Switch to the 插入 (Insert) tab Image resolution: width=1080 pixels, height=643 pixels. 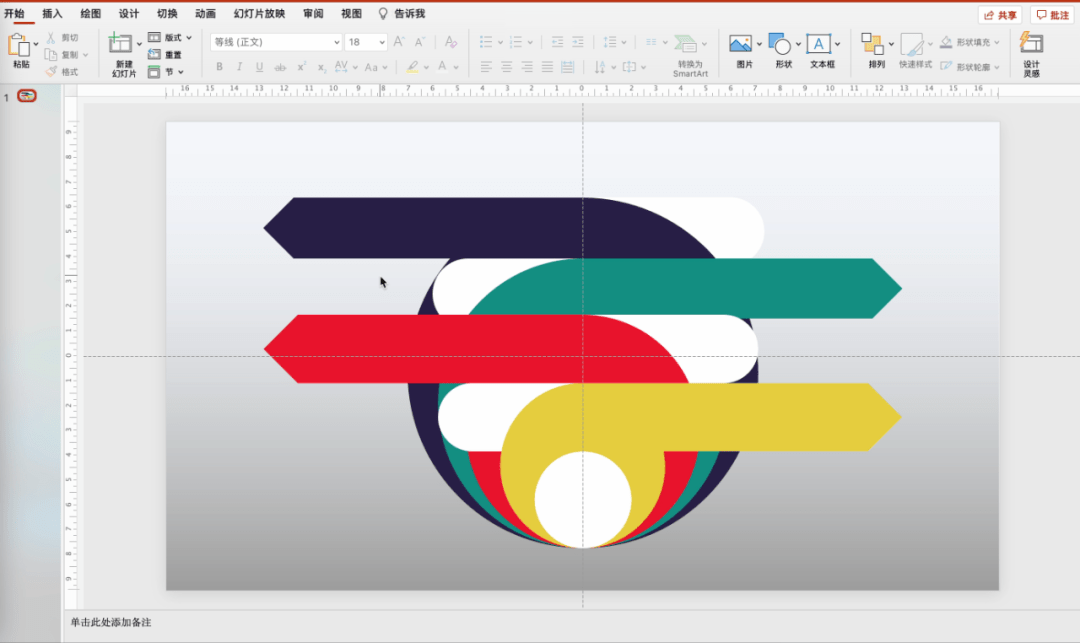tap(52, 14)
